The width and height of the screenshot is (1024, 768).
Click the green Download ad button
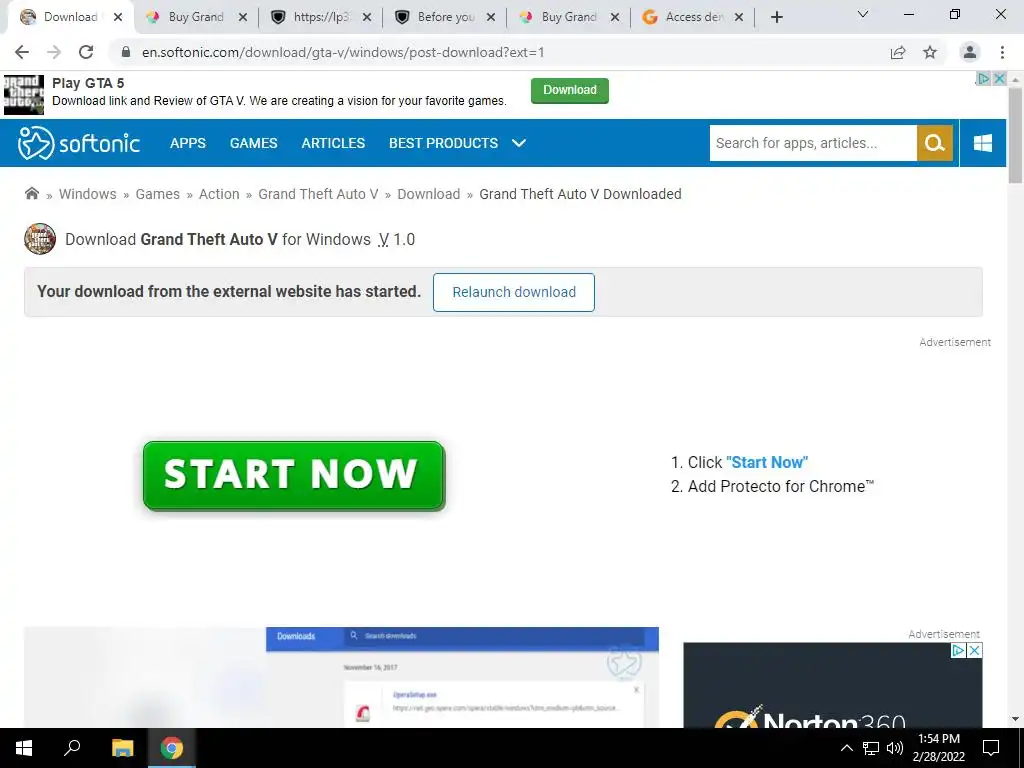569,90
